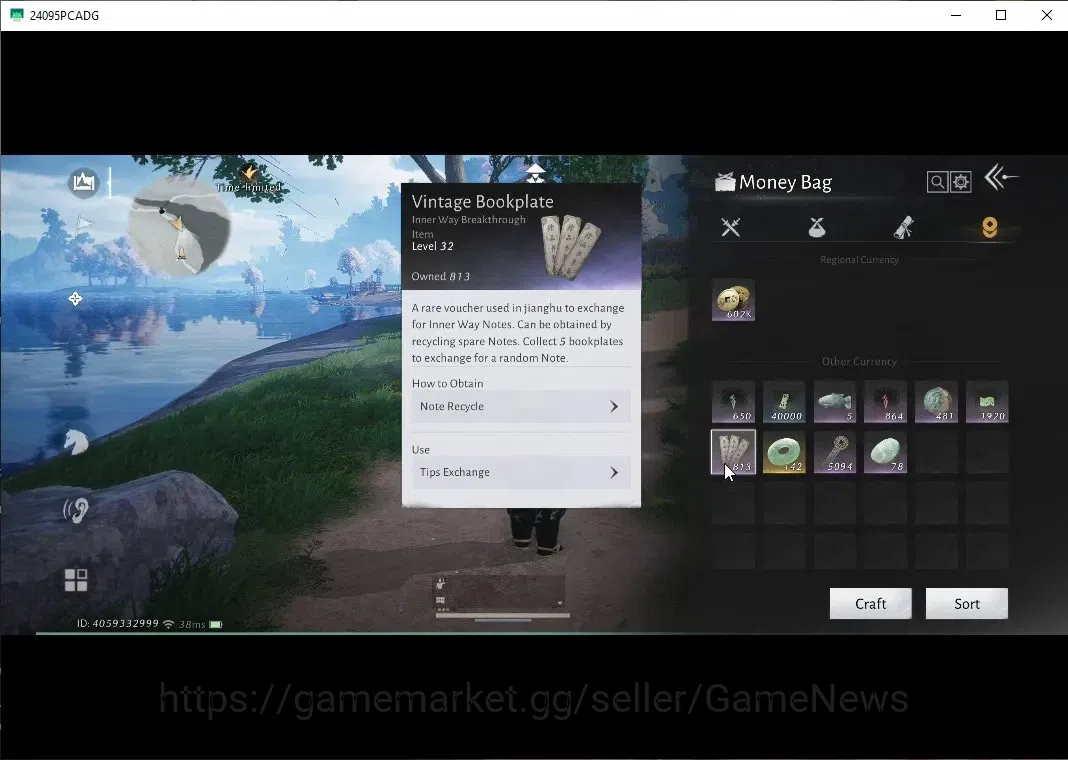Click the Vintage Bookplate item image
Viewport: 1068px width, 760px height.
point(571,246)
